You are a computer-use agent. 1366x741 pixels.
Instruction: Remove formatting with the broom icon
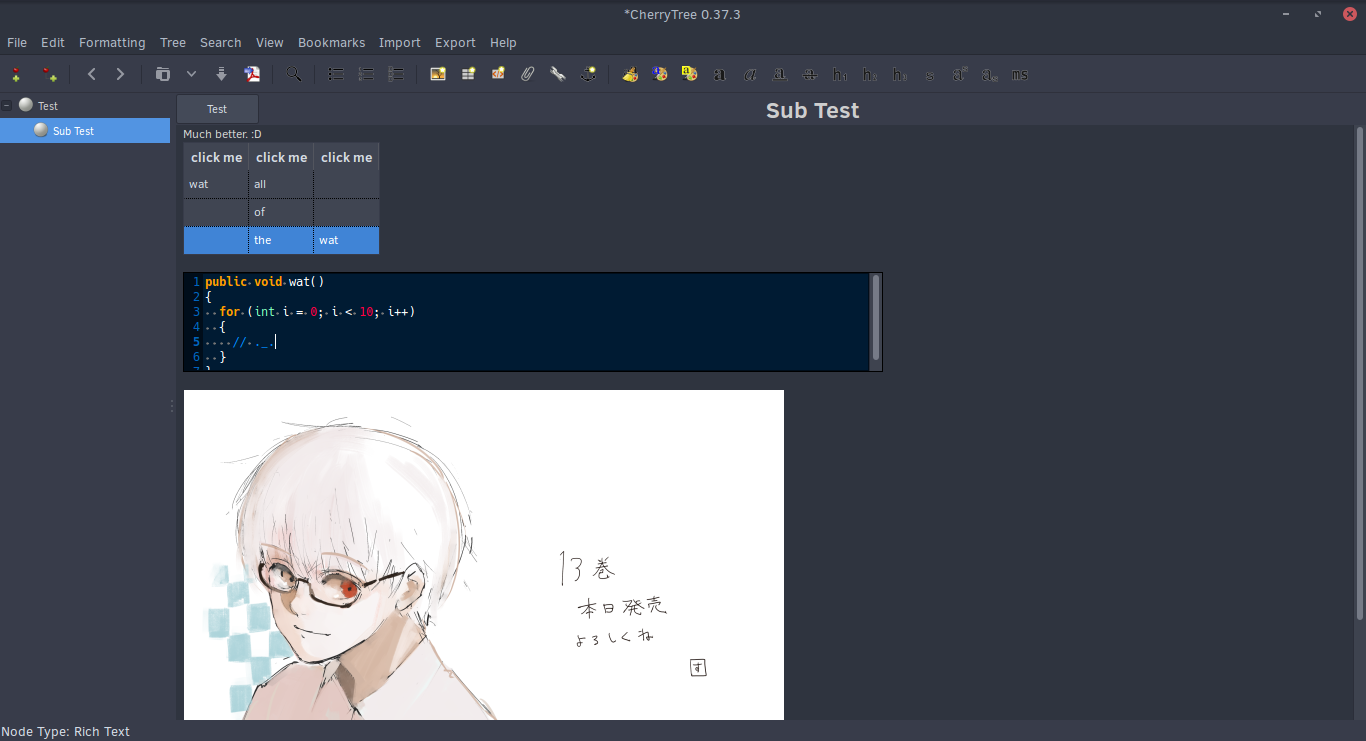[630, 74]
